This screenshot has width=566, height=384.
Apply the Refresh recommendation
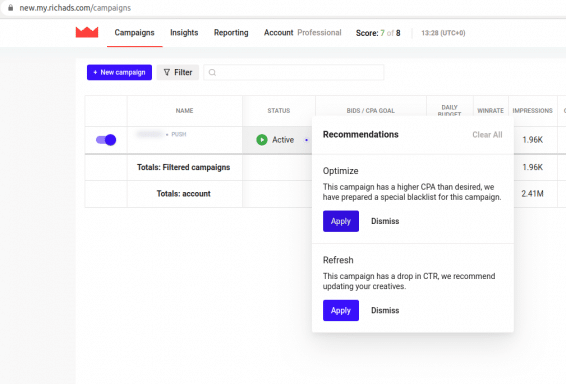tap(341, 310)
